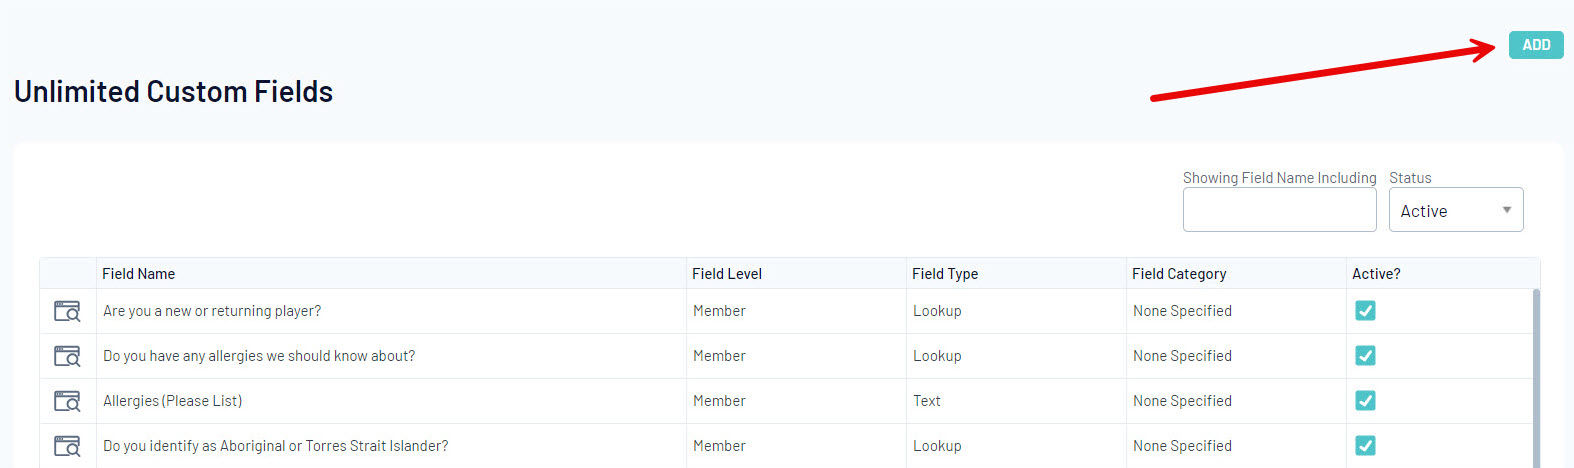
Task: Open details icon for allergies question row
Action: point(67,356)
